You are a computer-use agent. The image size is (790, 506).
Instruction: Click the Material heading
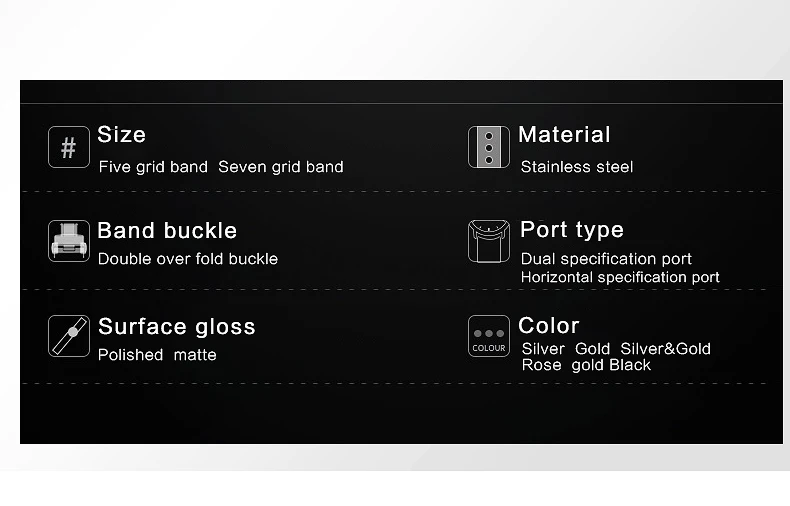click(x=564, y=135)
